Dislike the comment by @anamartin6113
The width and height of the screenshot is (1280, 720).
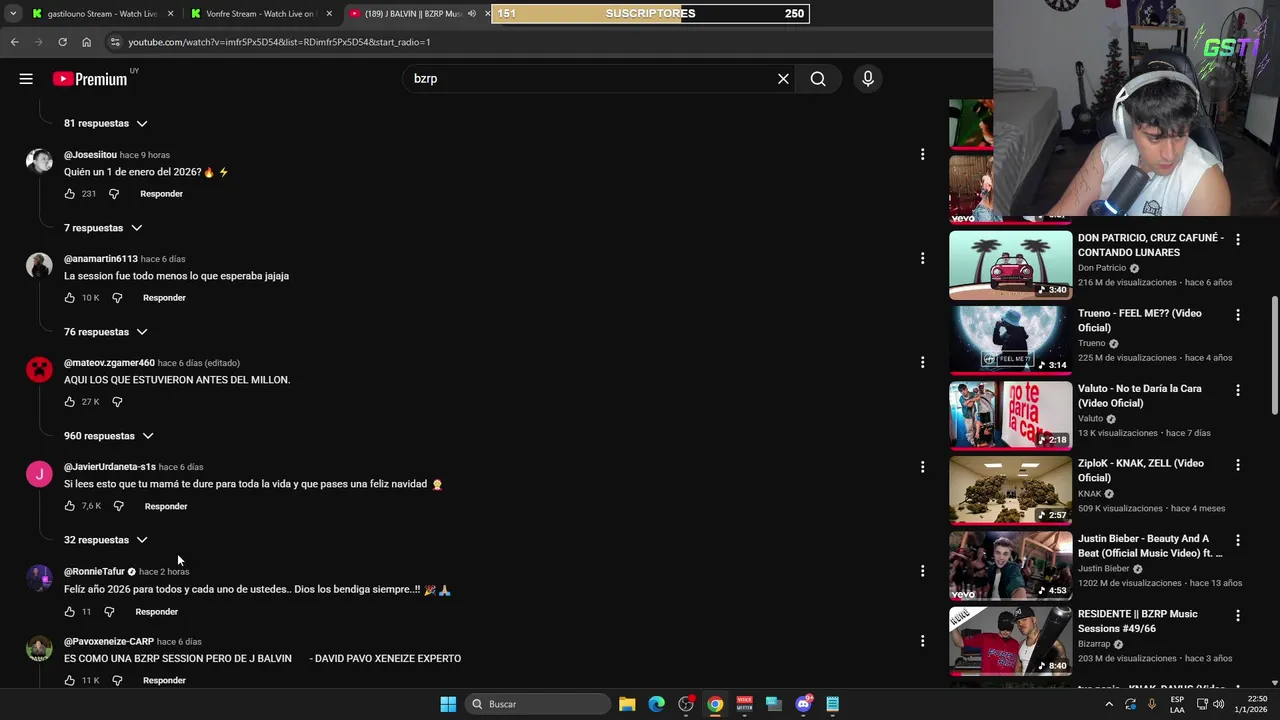pyautogui.click(x=117, y=298)
